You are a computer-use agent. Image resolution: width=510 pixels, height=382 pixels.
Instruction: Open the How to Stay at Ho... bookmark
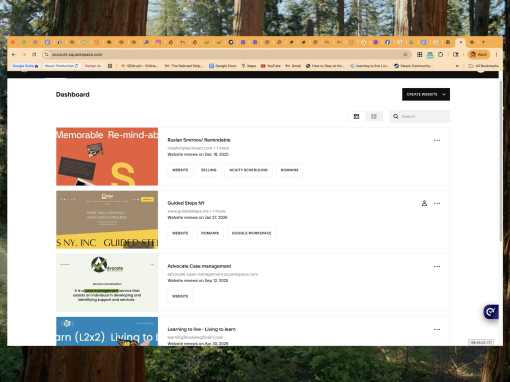click(325, 66)
